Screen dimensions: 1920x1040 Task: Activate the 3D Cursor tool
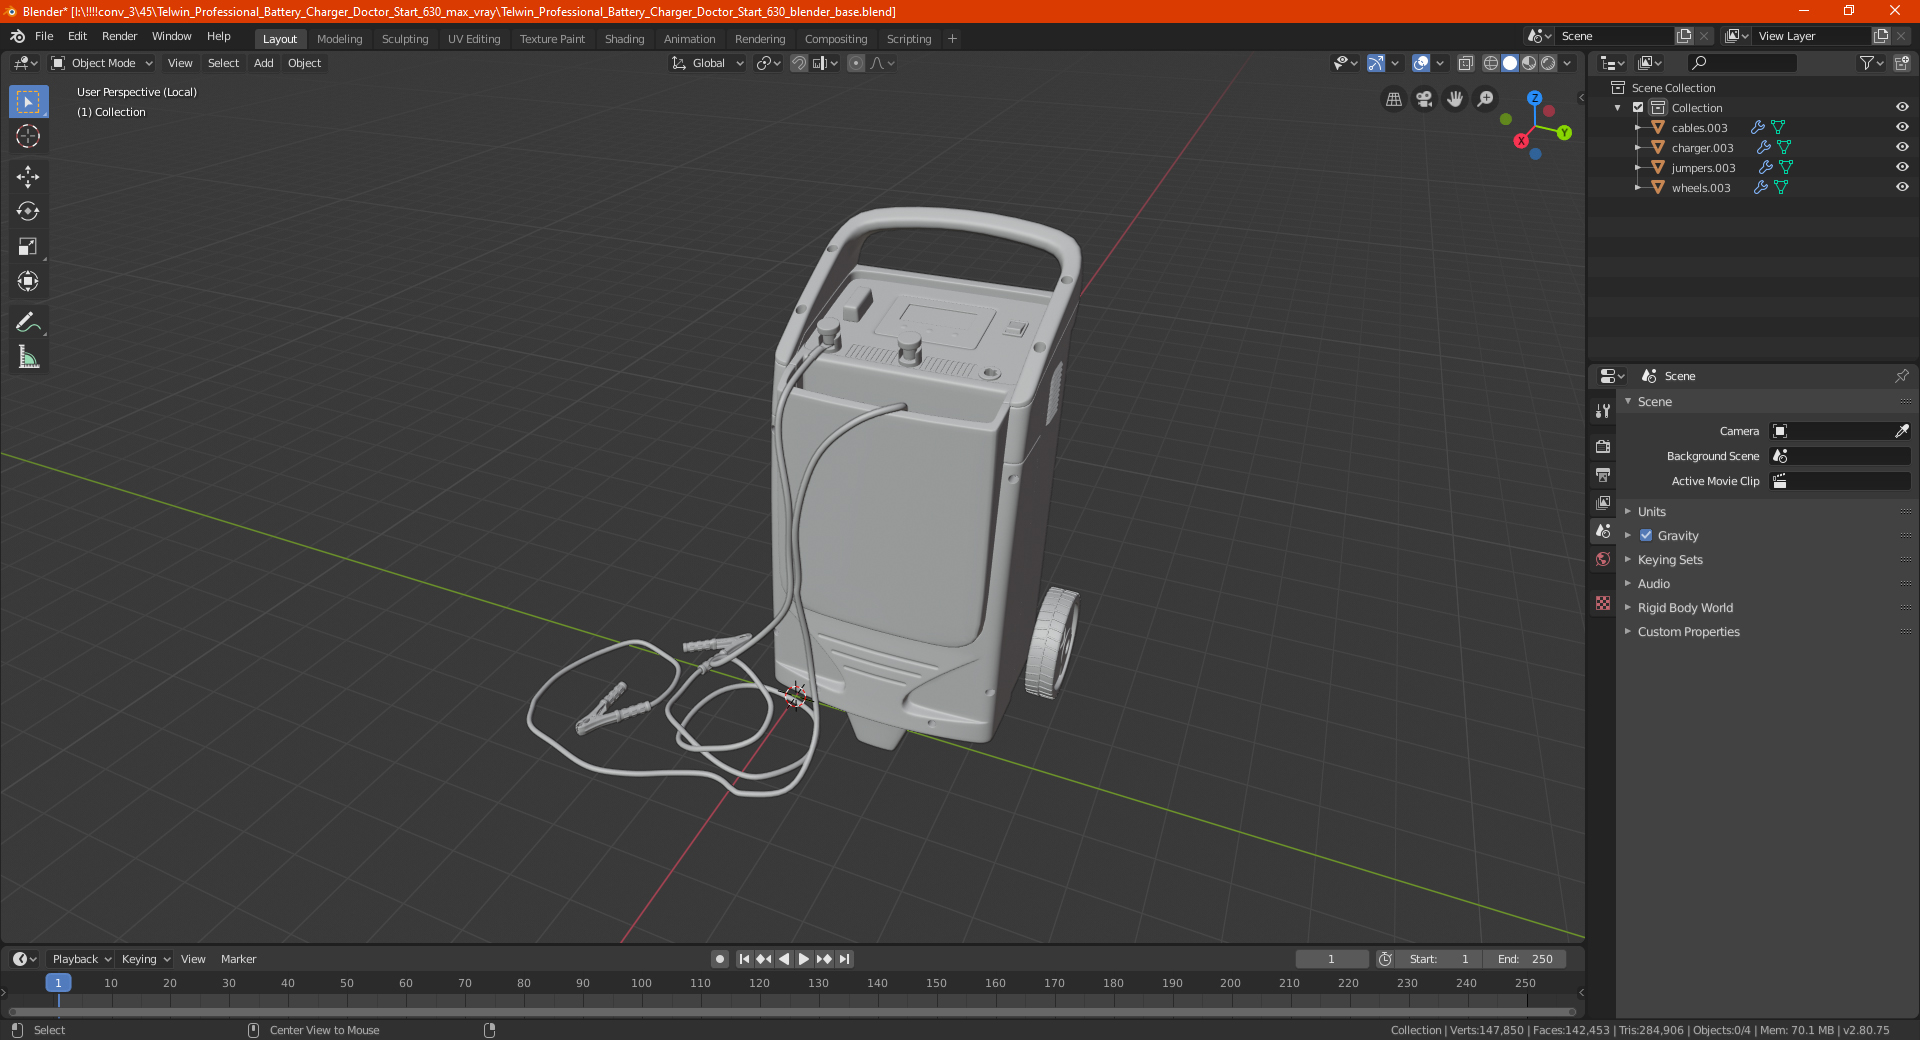(28, 137)
